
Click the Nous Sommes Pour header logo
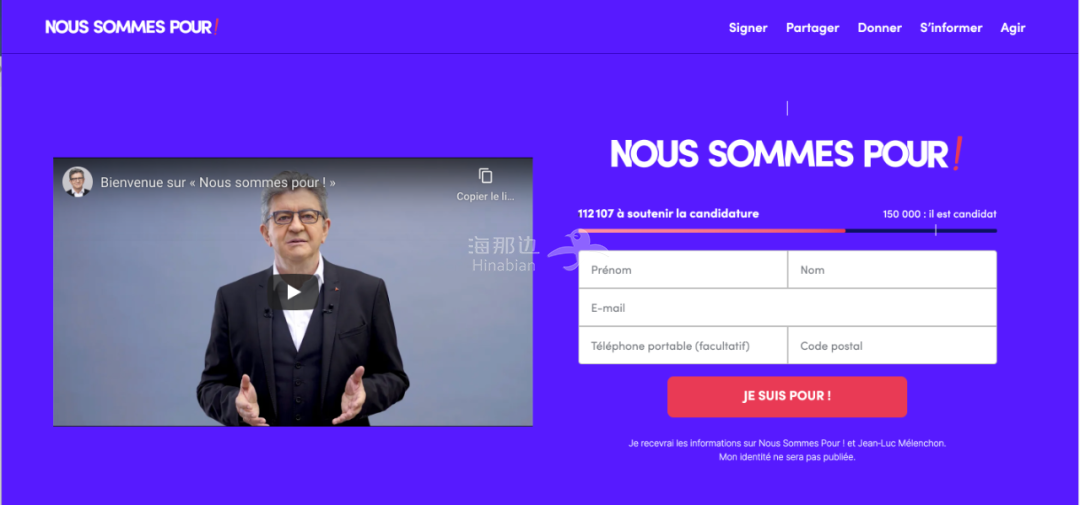(x=132, y=27)
